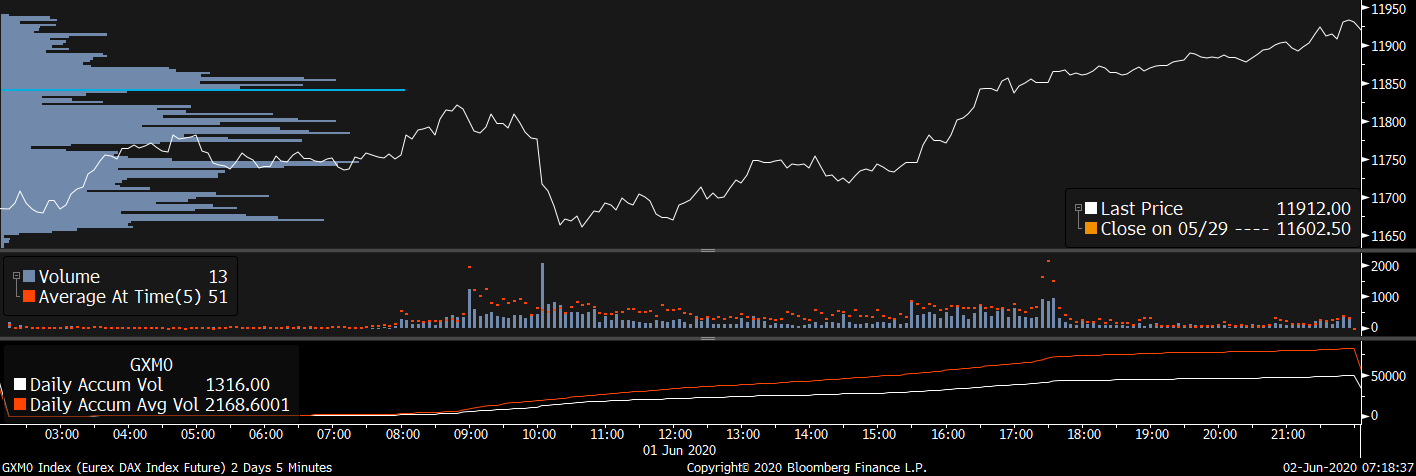Click the 12:00 time axis label
The image size is (1416, 476).
675,435
